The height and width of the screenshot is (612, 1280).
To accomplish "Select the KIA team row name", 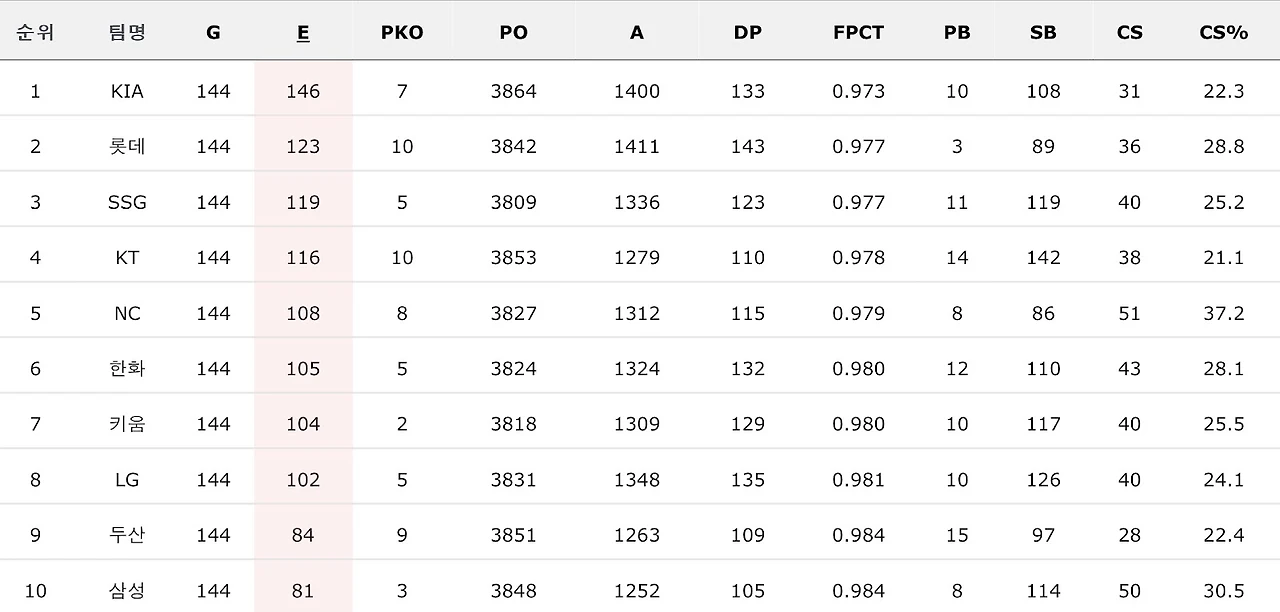I will click(x=127, y=91).
